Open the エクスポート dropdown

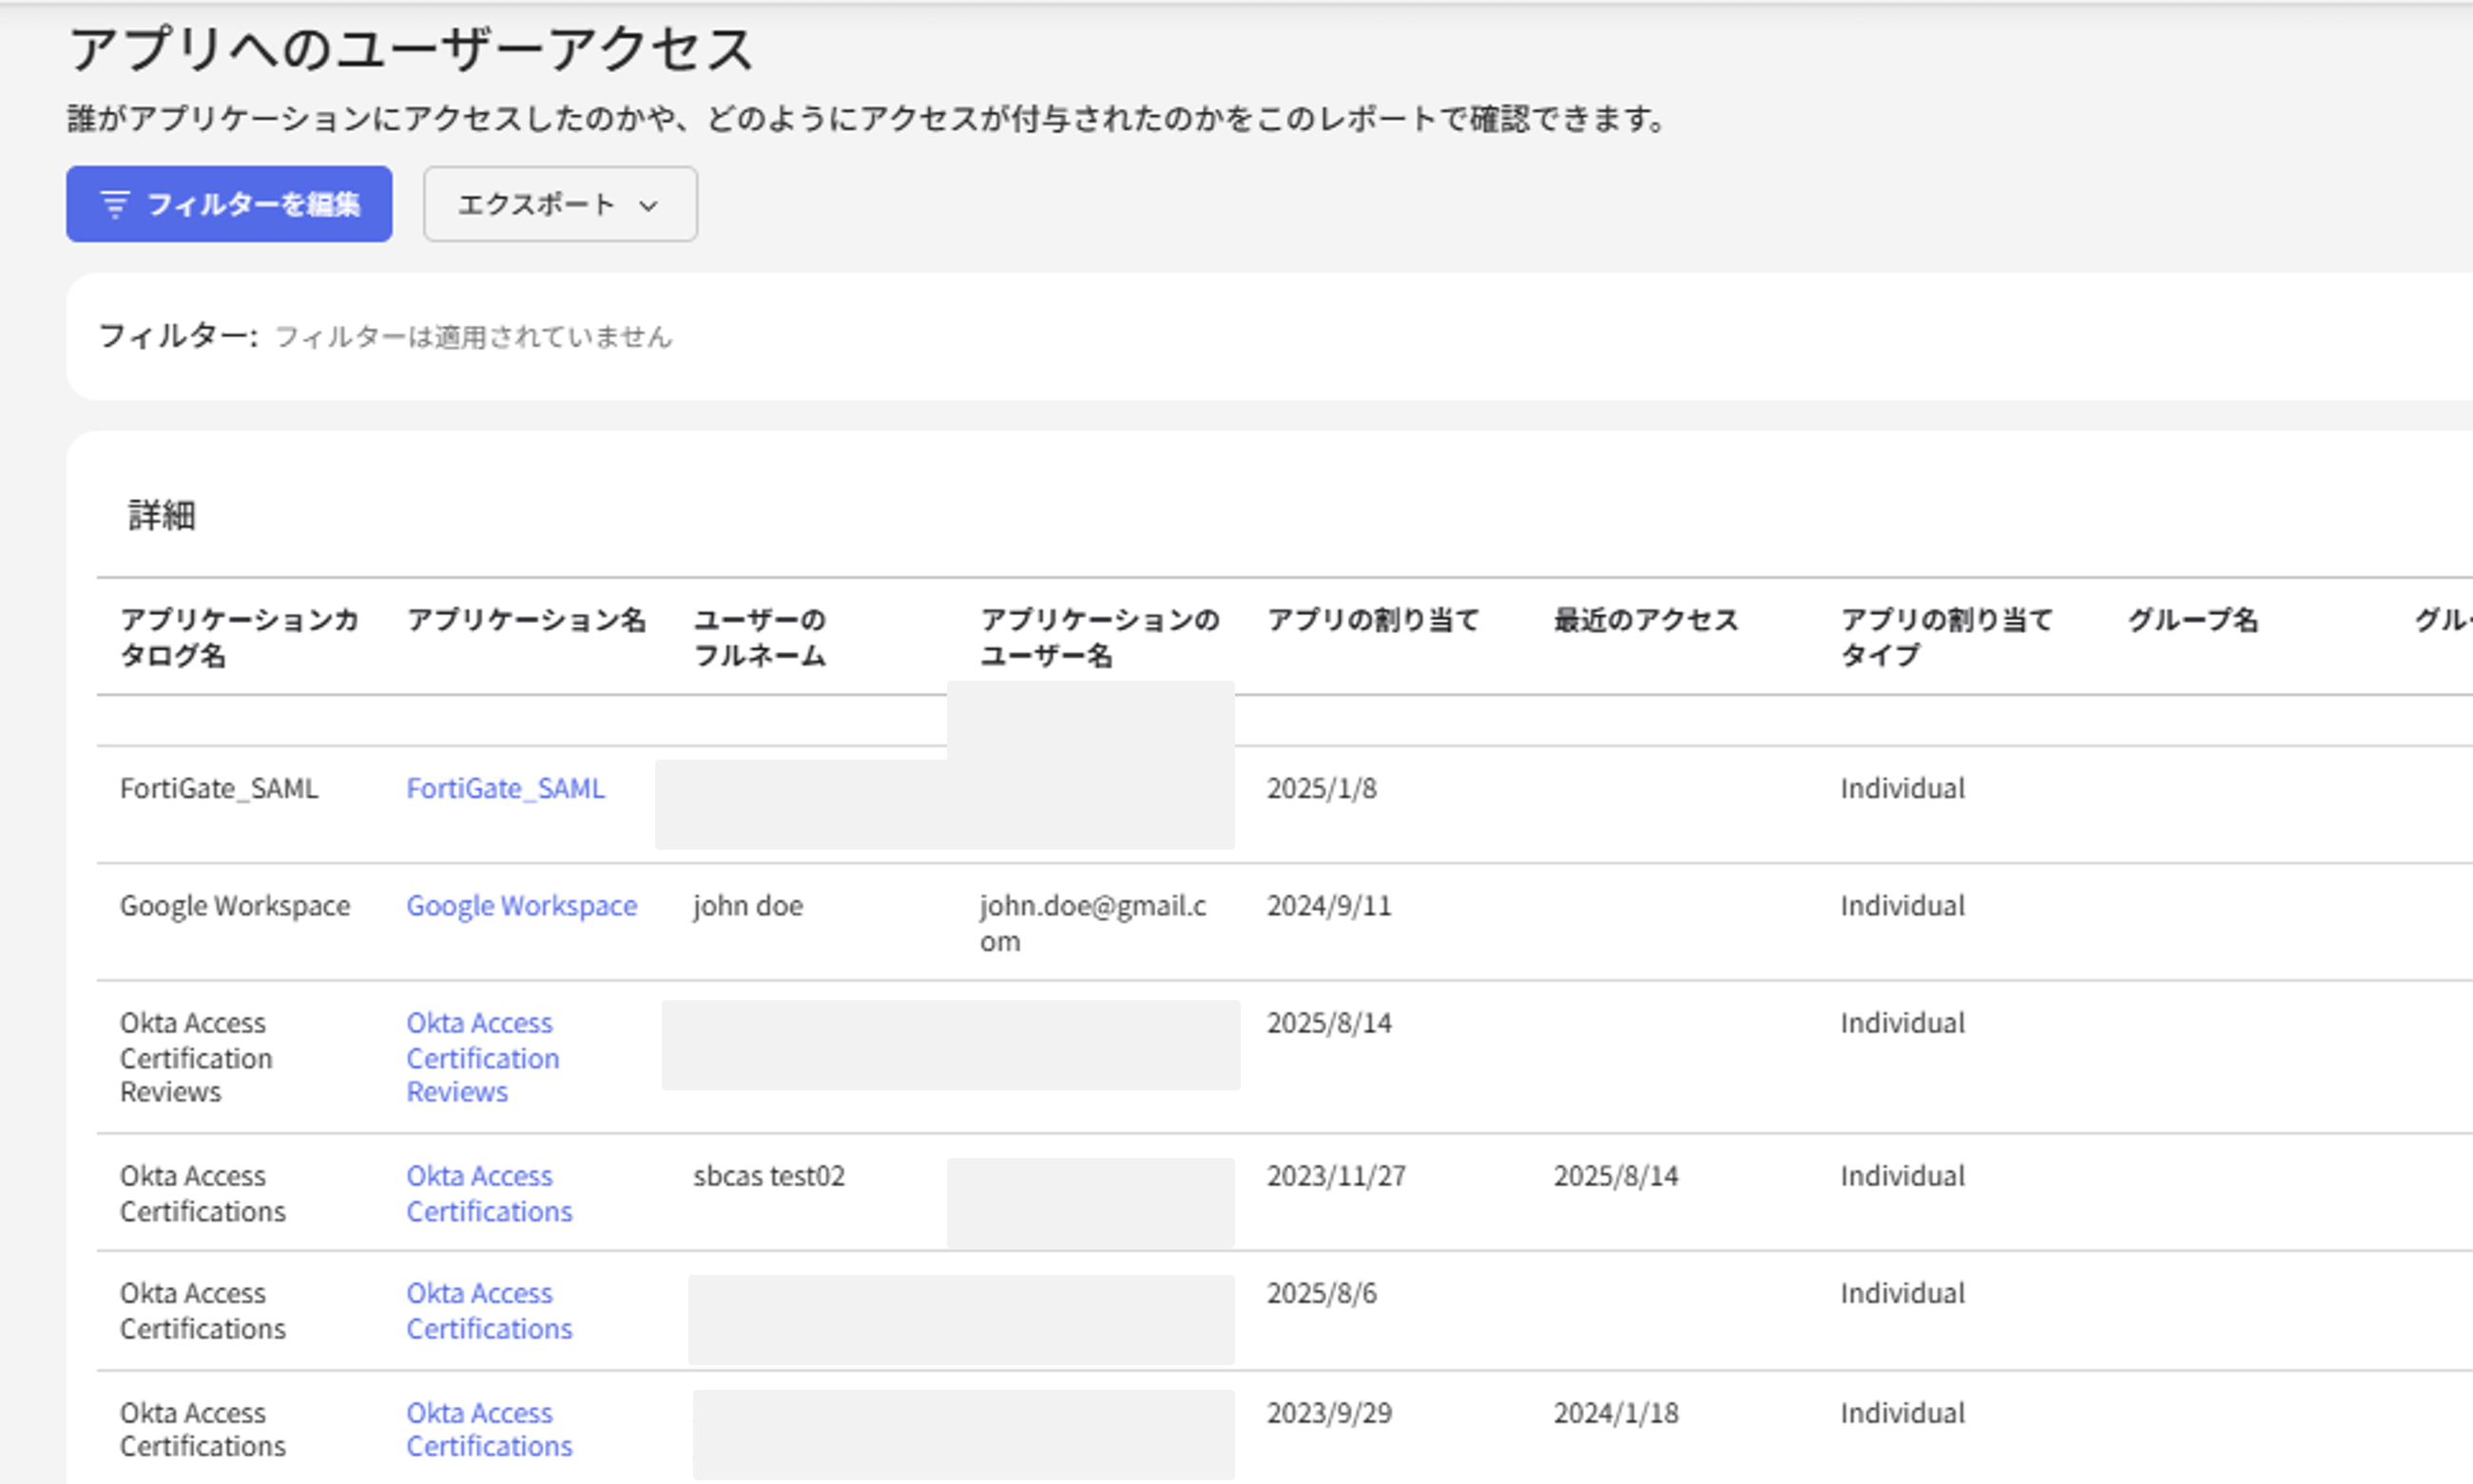point(559,204)
